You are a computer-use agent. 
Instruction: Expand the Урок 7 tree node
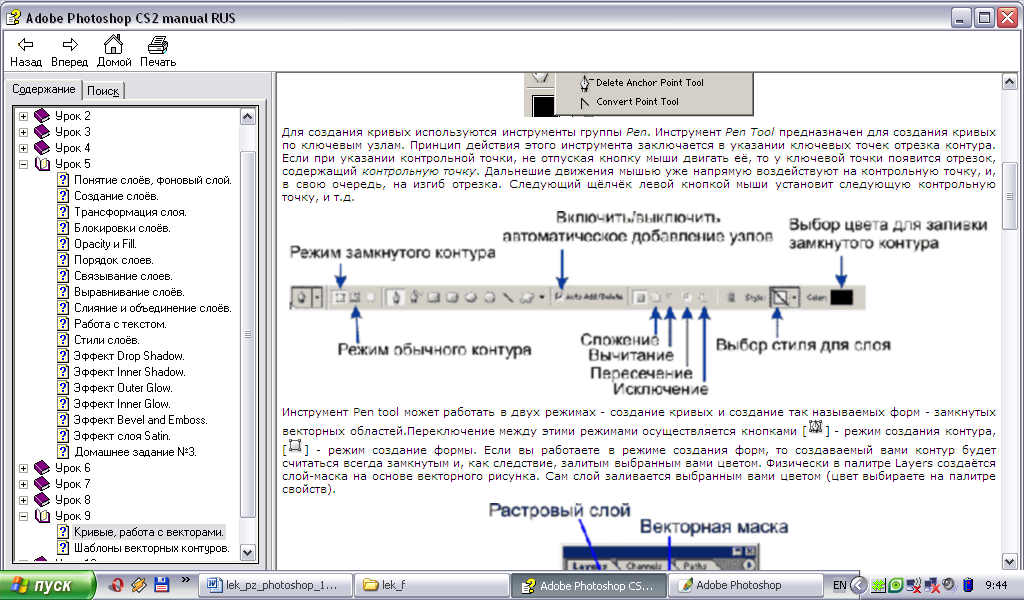24,484
